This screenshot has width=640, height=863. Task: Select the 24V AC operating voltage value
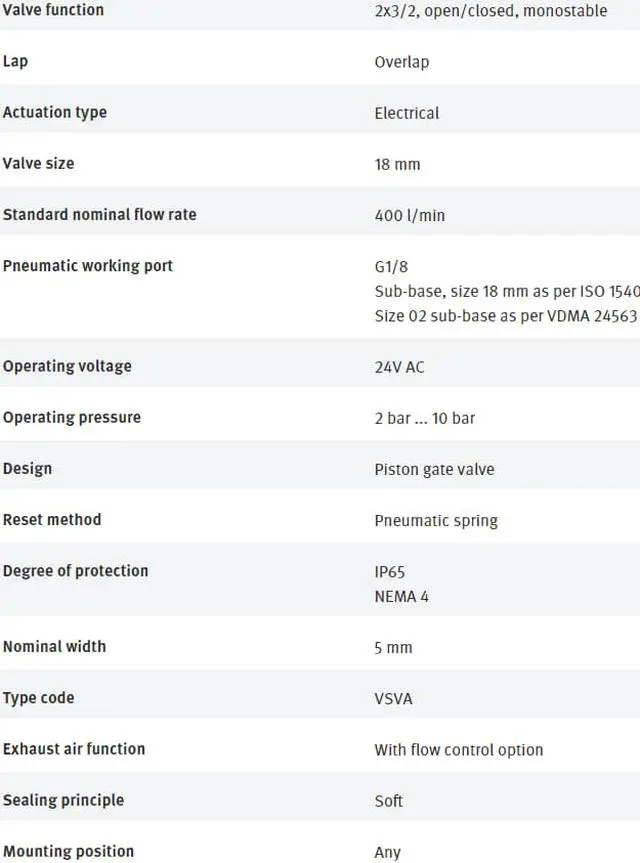click(x=399, y=367)
